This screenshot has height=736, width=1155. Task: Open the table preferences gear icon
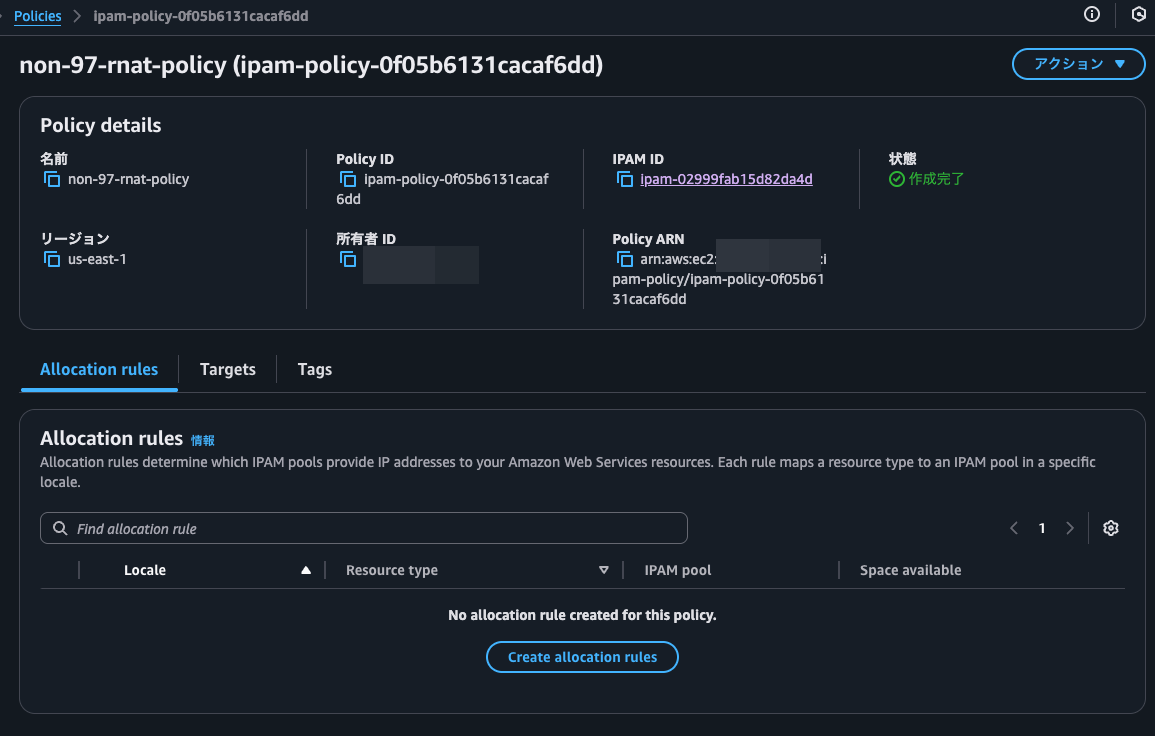tap(1110, 528)
